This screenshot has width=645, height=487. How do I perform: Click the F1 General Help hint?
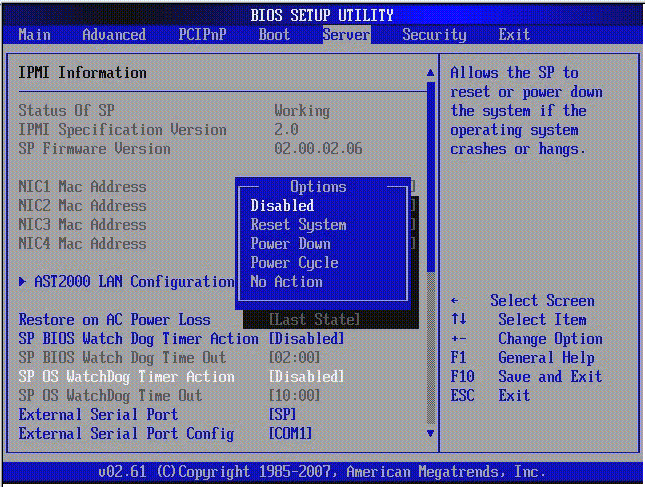pos(522,358)
